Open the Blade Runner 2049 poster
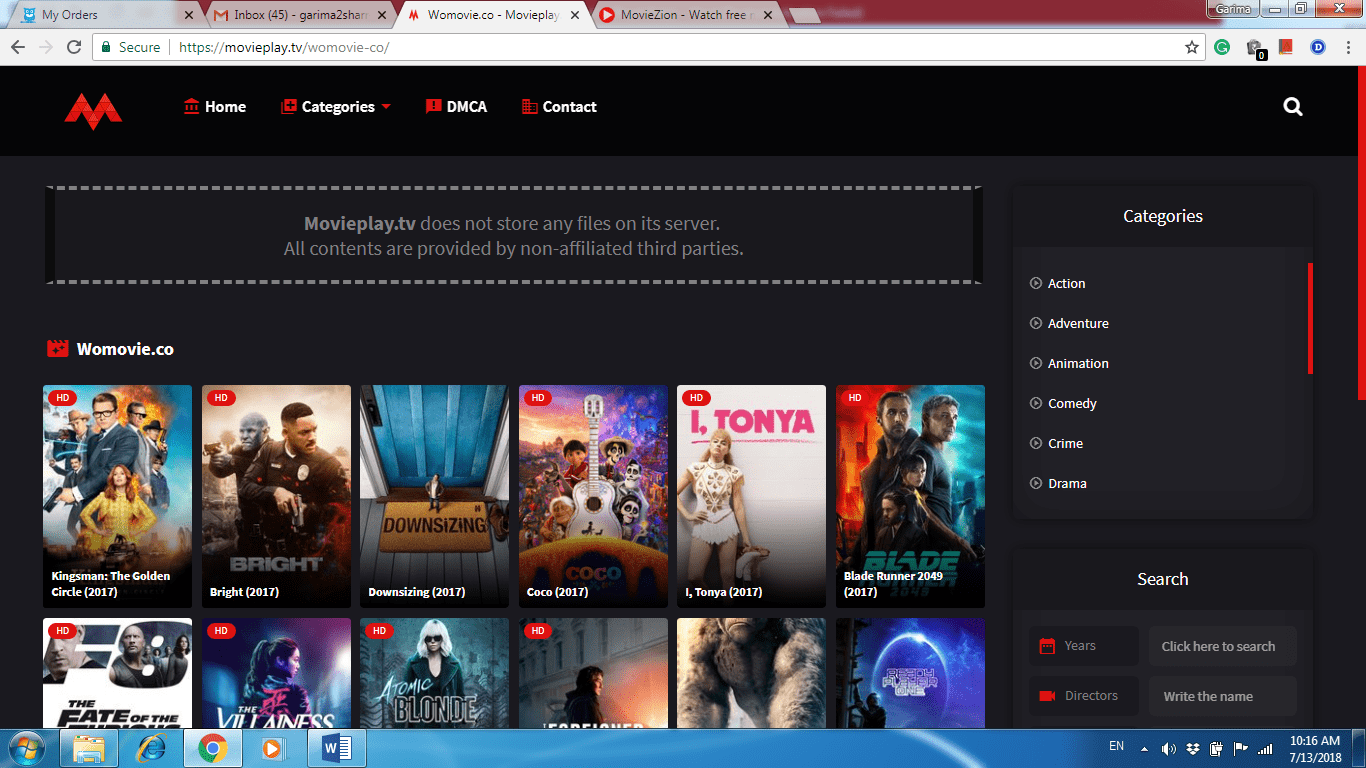The image size is (1366, 768). (910, 496)
